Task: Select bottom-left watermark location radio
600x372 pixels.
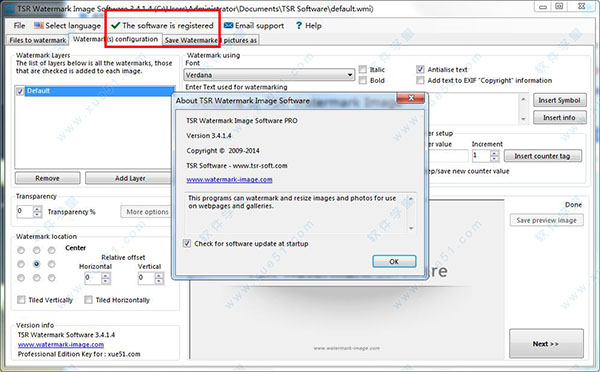Action: [21, 278]
